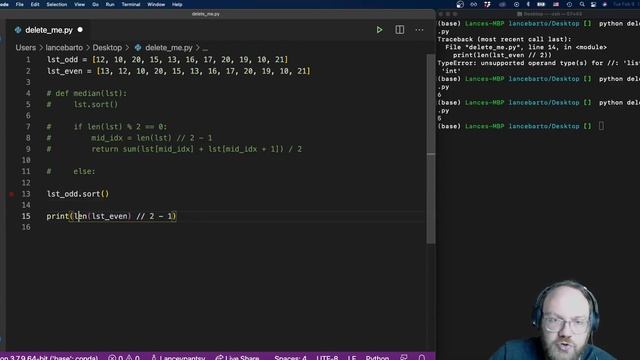Start a Live Share session
The image size is (640, 360).
(x=237, y=357)
